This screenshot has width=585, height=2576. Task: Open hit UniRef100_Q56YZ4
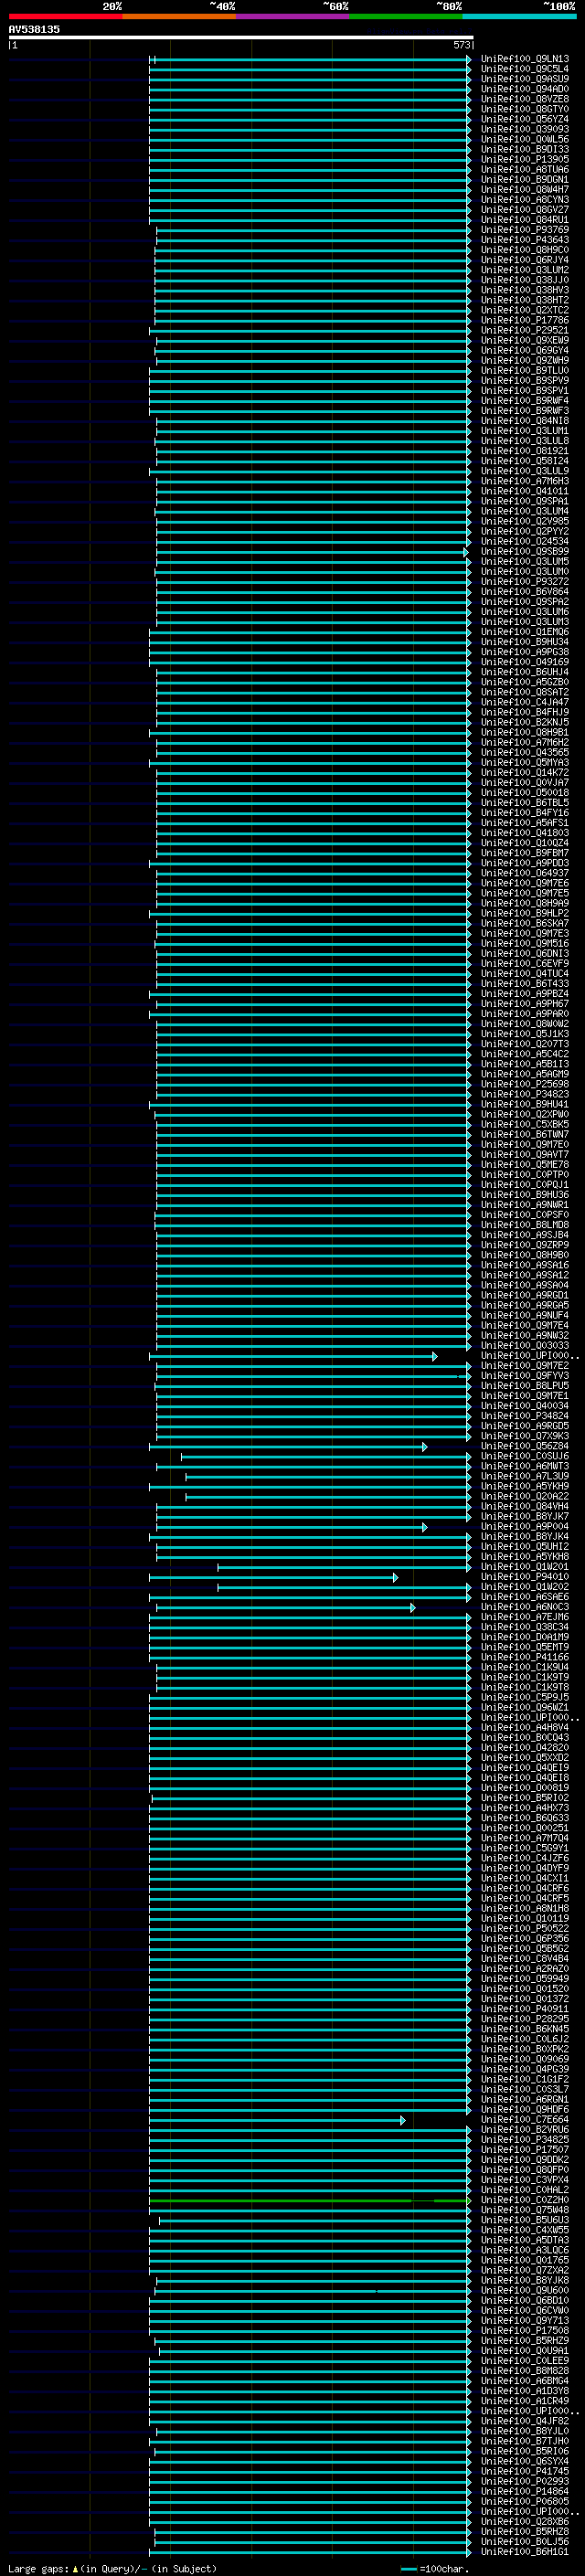click(524, 119)
